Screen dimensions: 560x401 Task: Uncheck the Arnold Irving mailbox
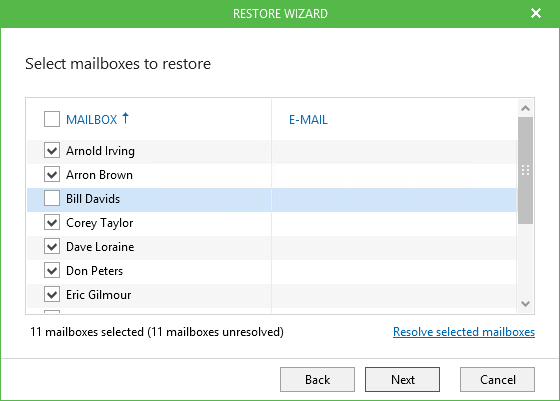coord(52,150)
